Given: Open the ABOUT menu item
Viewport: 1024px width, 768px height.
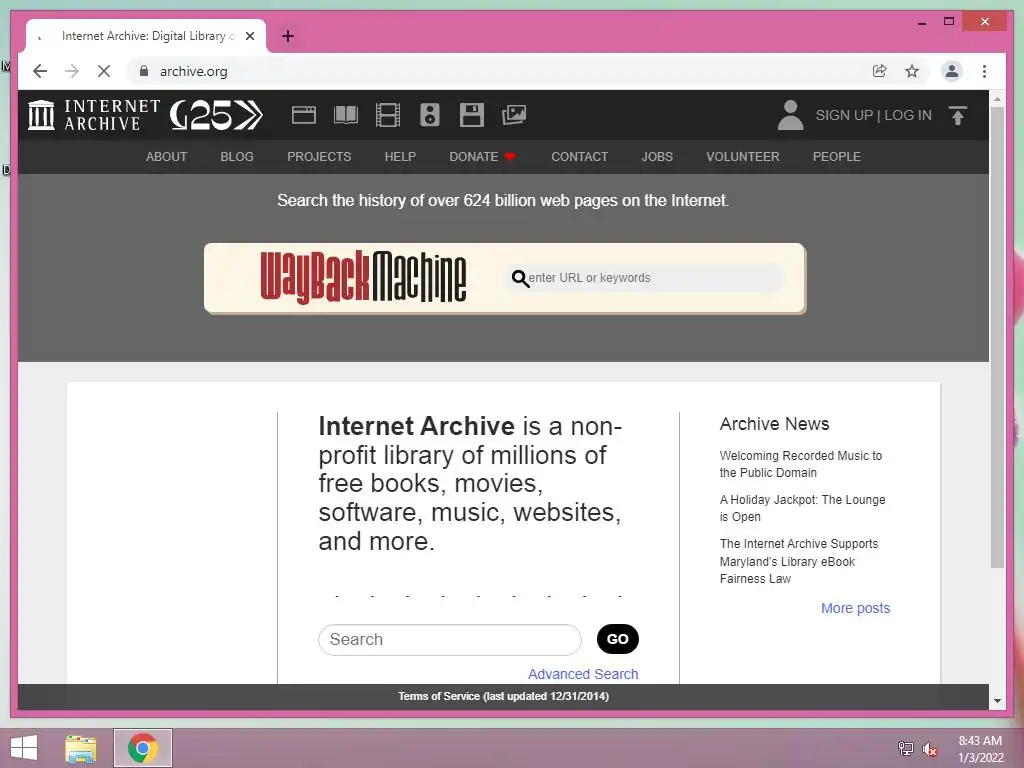Looking at the screenshot, I should pos(167,157).
